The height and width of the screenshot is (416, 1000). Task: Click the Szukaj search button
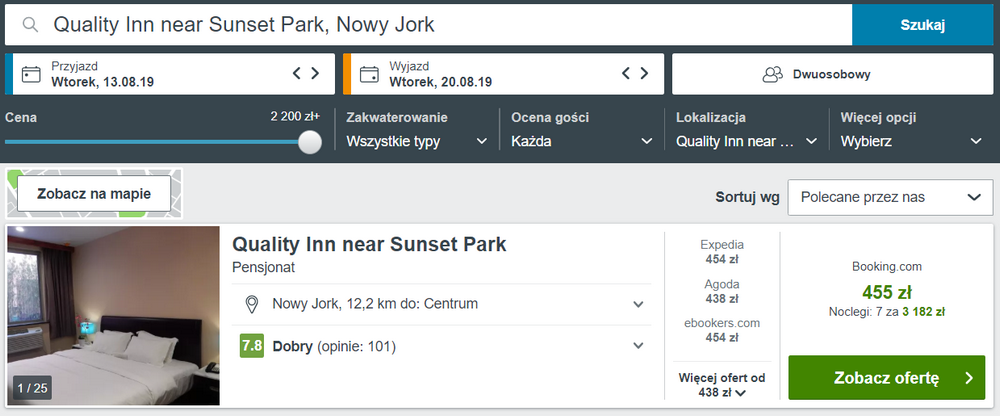(x=922, y=25)
